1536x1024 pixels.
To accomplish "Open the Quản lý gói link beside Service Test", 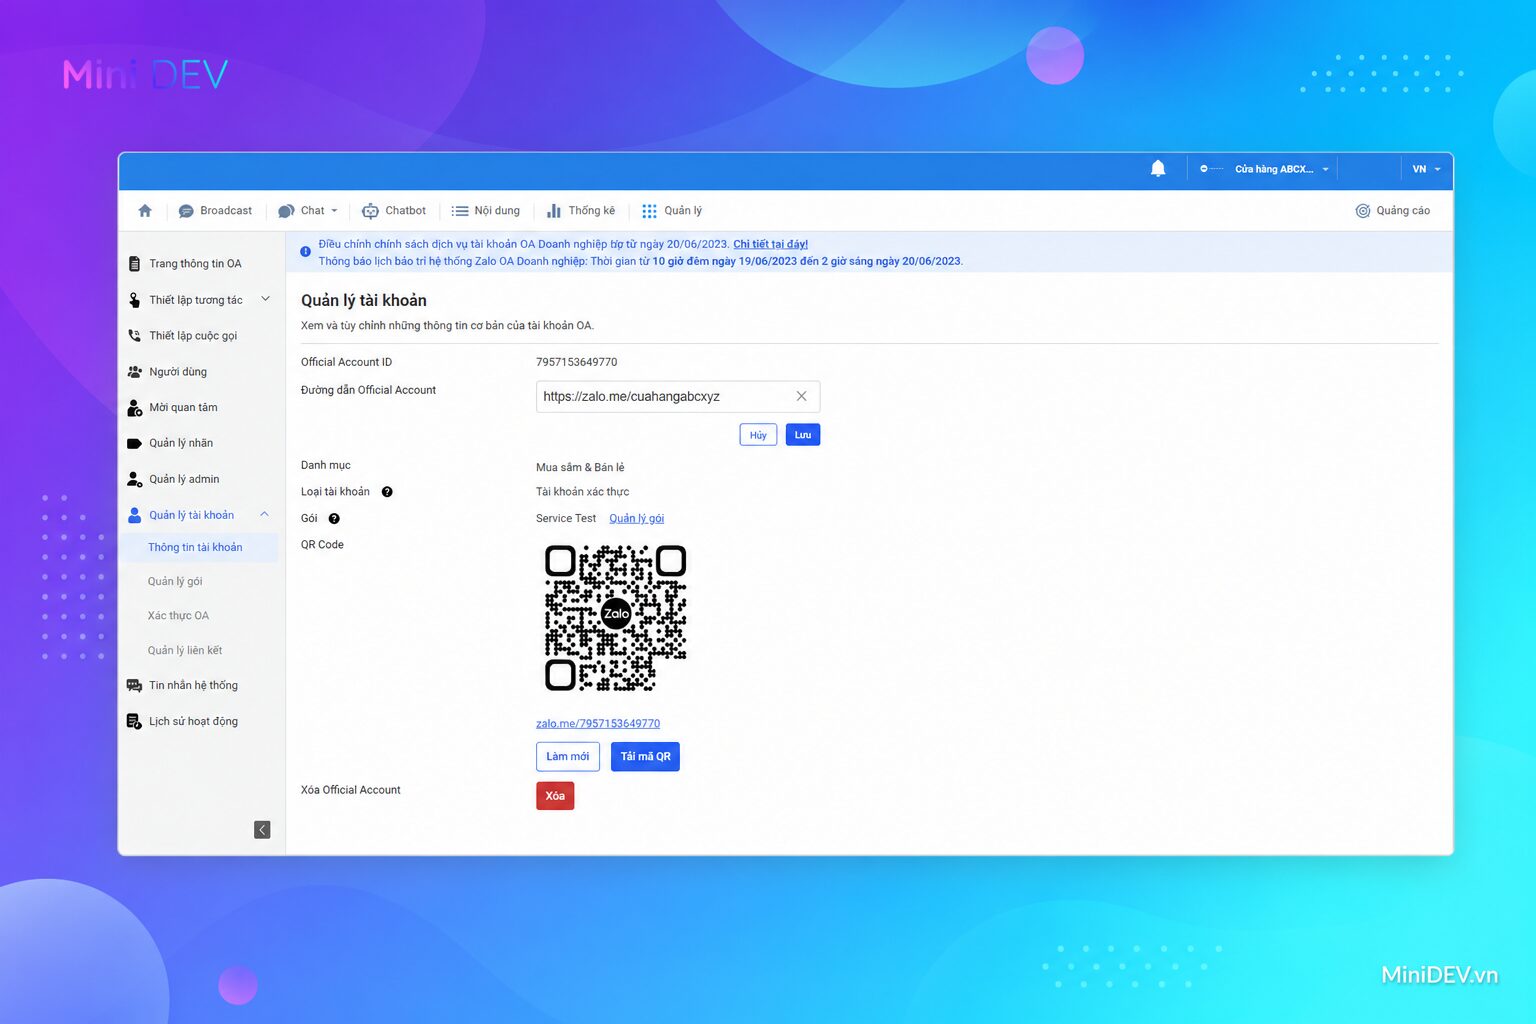I will [637, 519].
